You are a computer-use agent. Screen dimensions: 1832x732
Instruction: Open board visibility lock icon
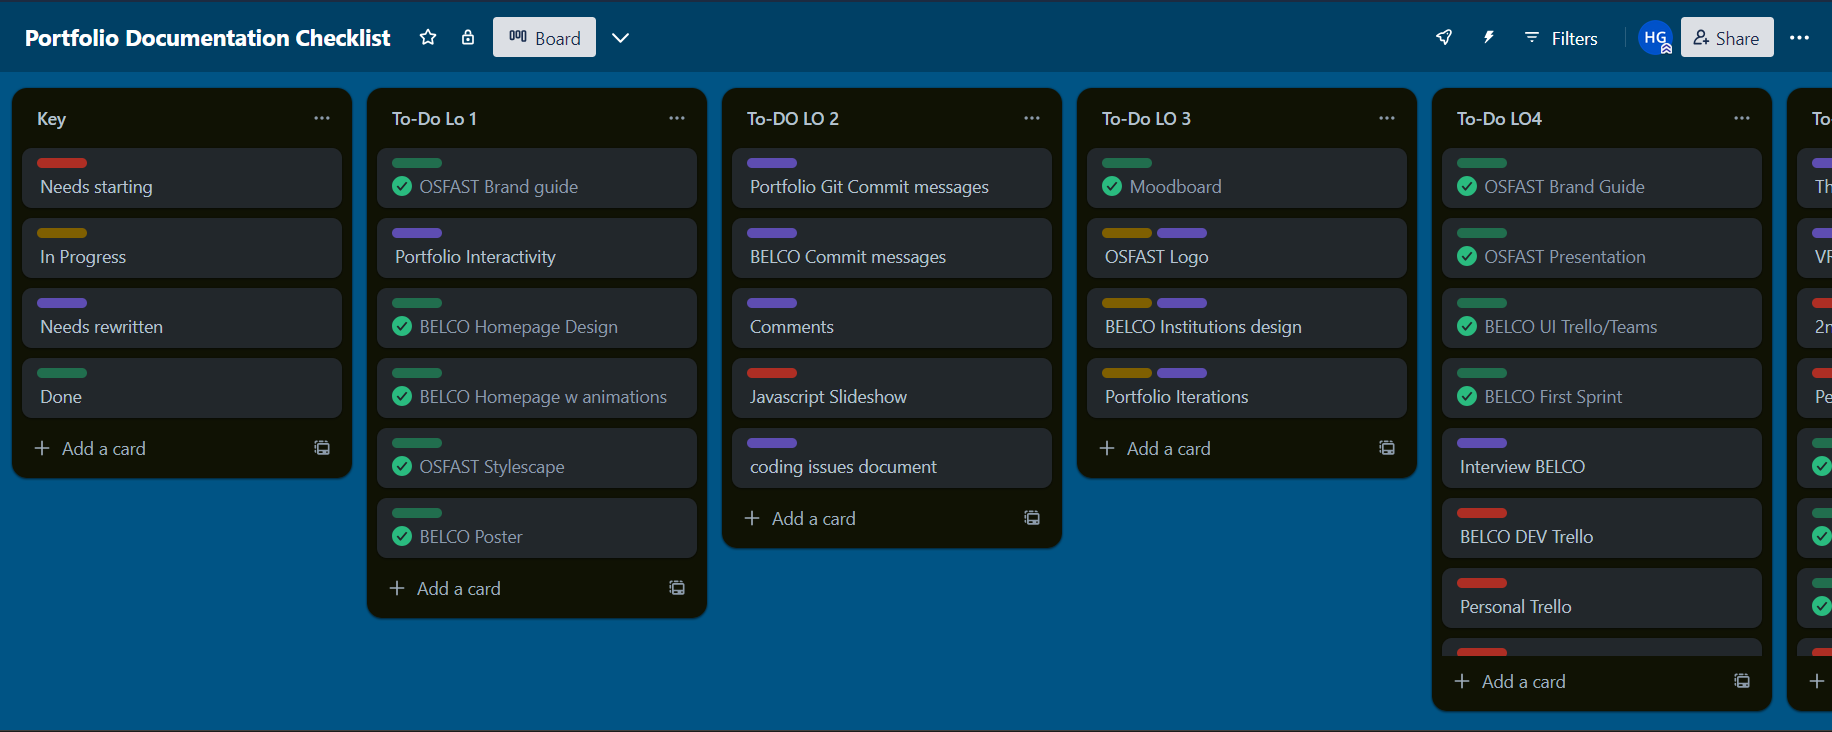[468, 37]
